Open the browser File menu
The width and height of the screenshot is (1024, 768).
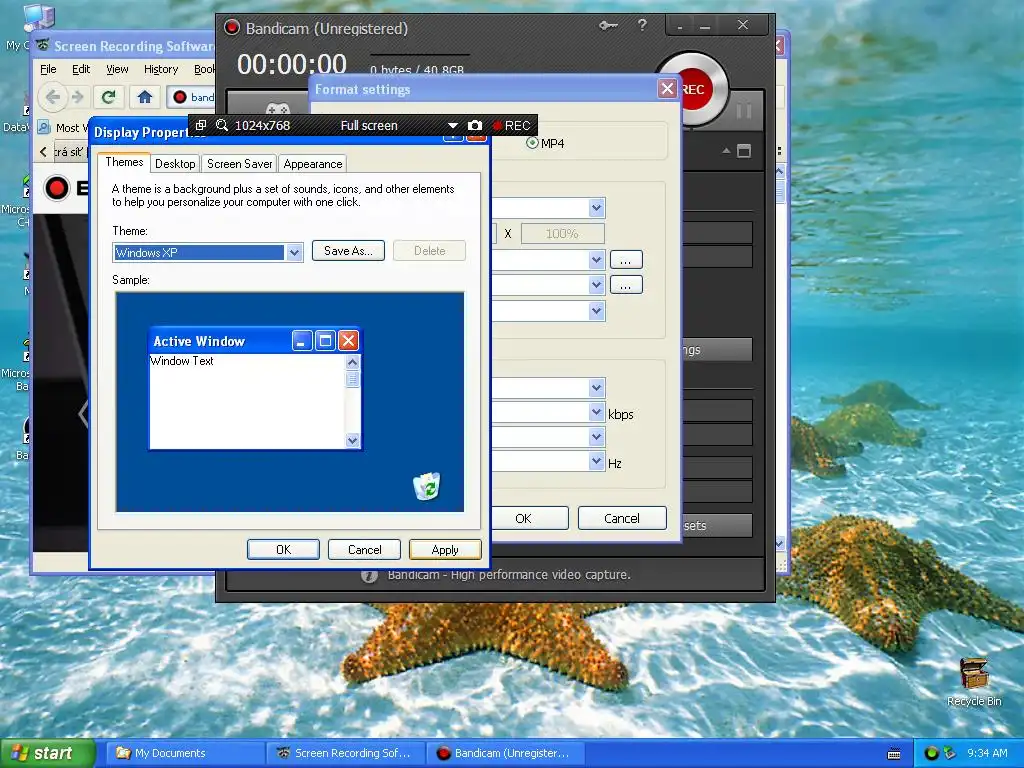point(48,69)
